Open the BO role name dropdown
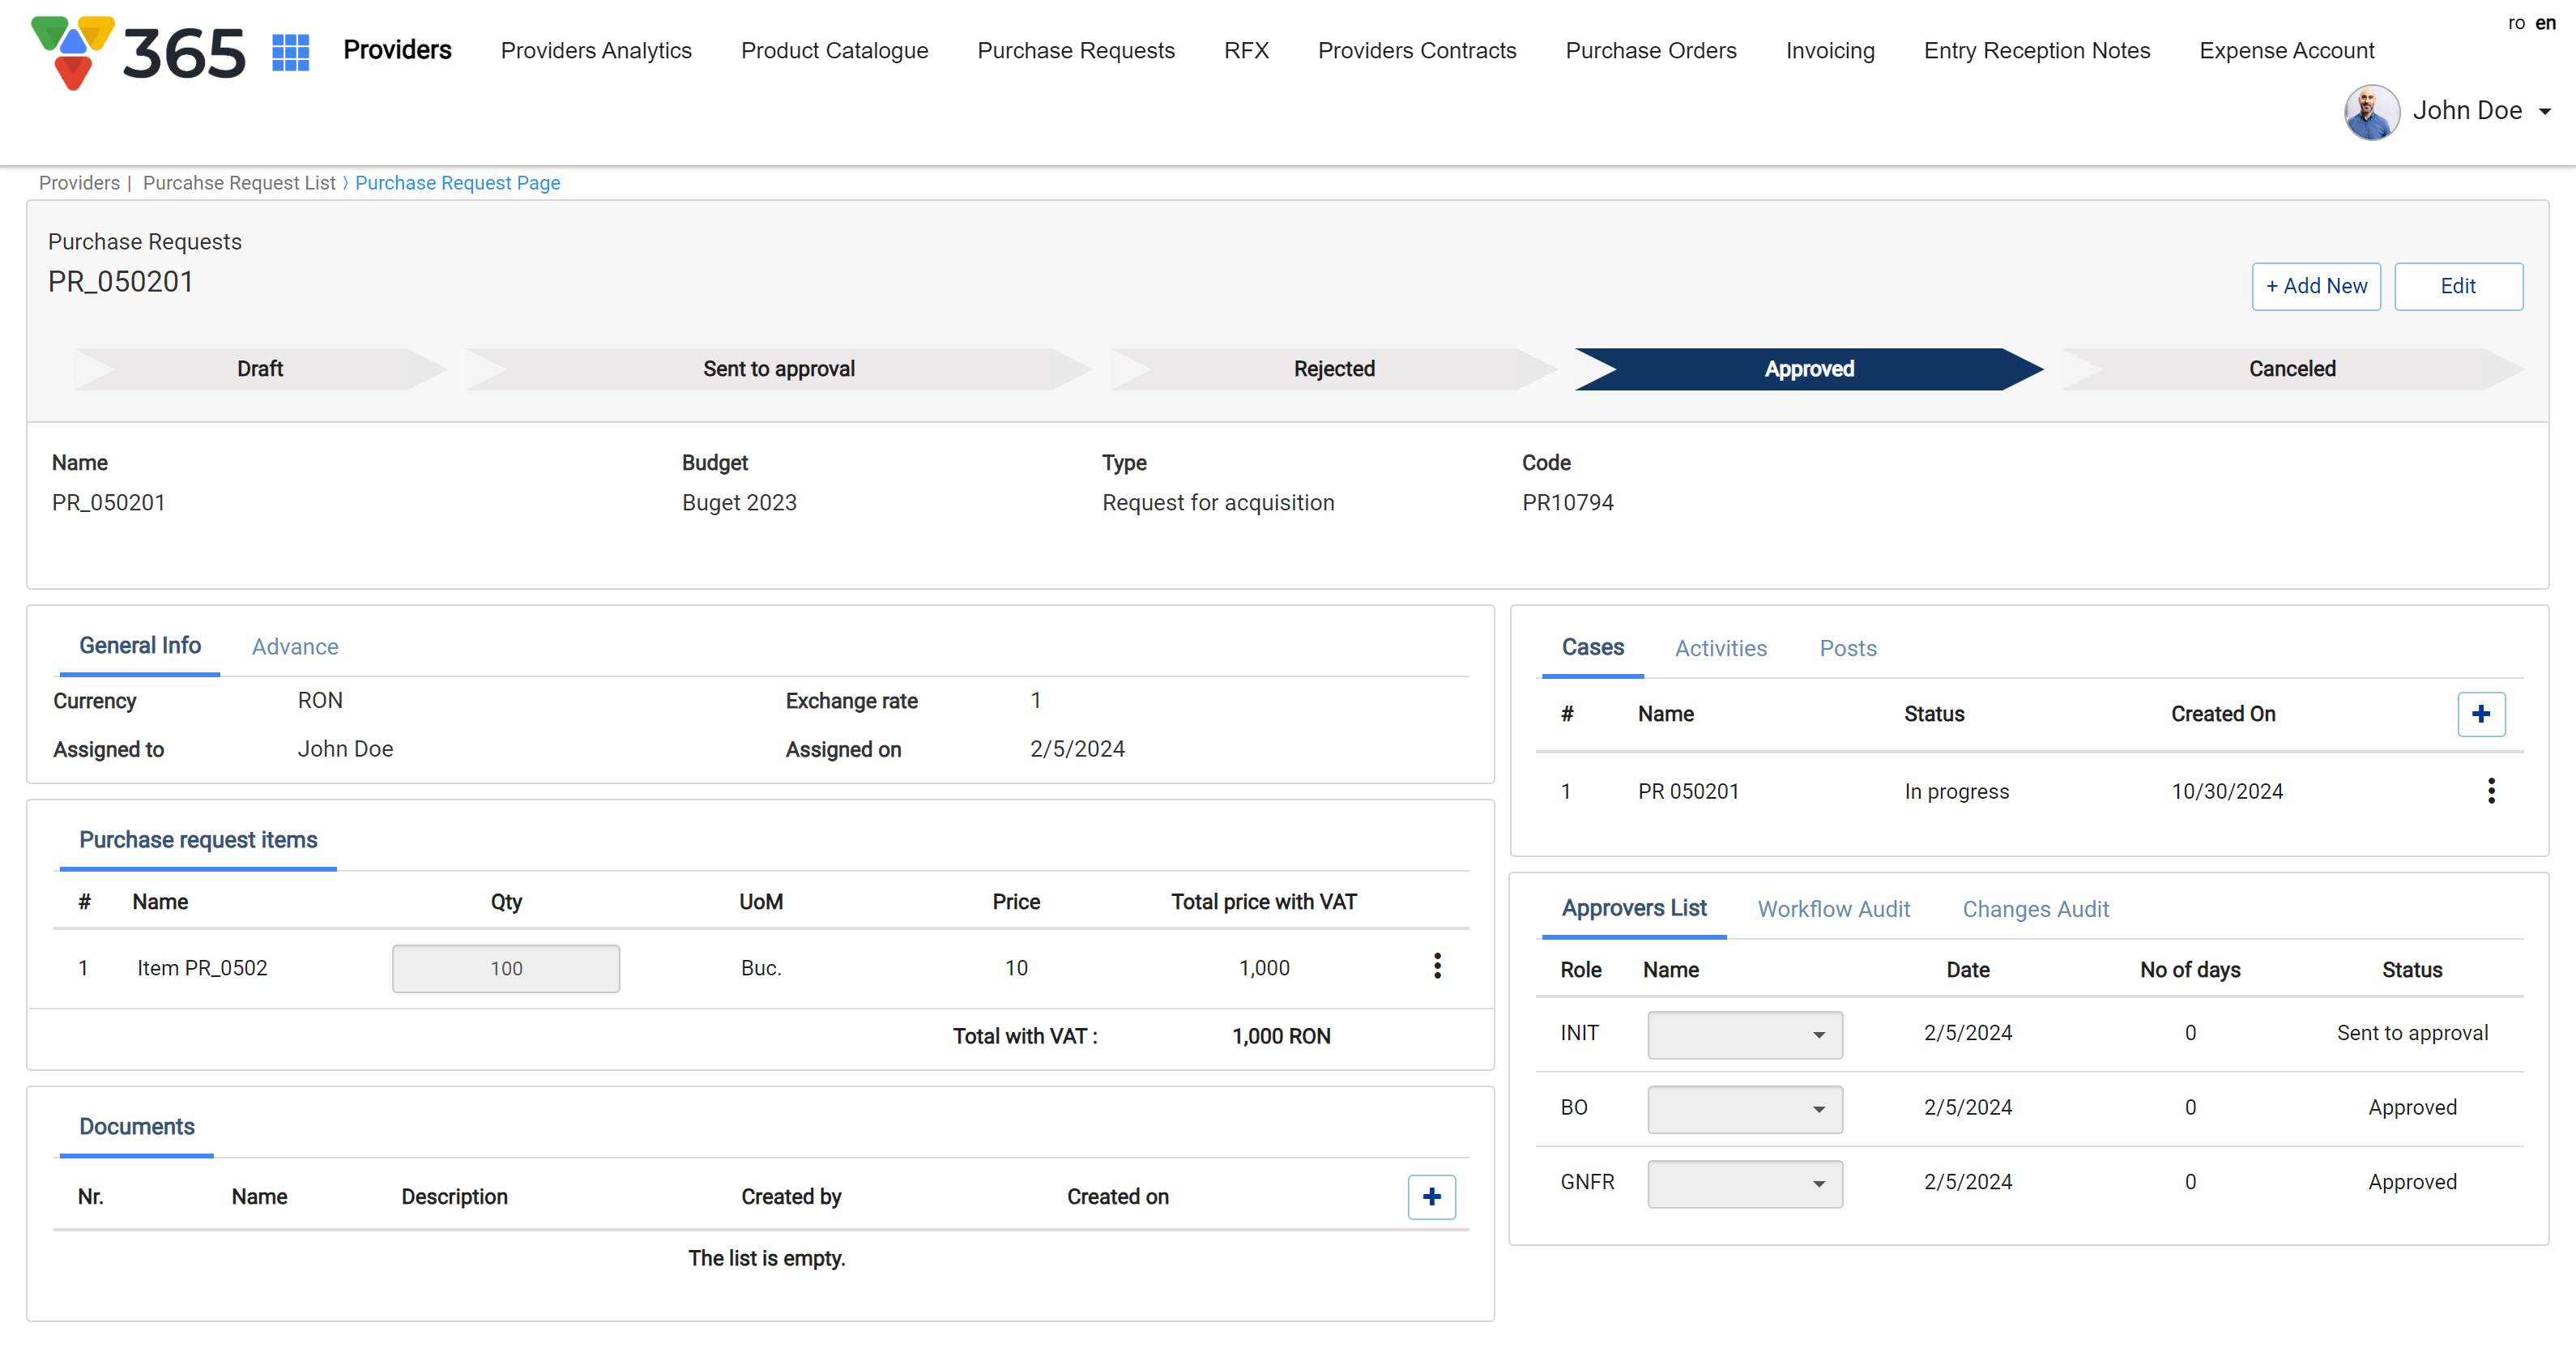Screen dimensions: 2576x1348 point(1744,1108)
